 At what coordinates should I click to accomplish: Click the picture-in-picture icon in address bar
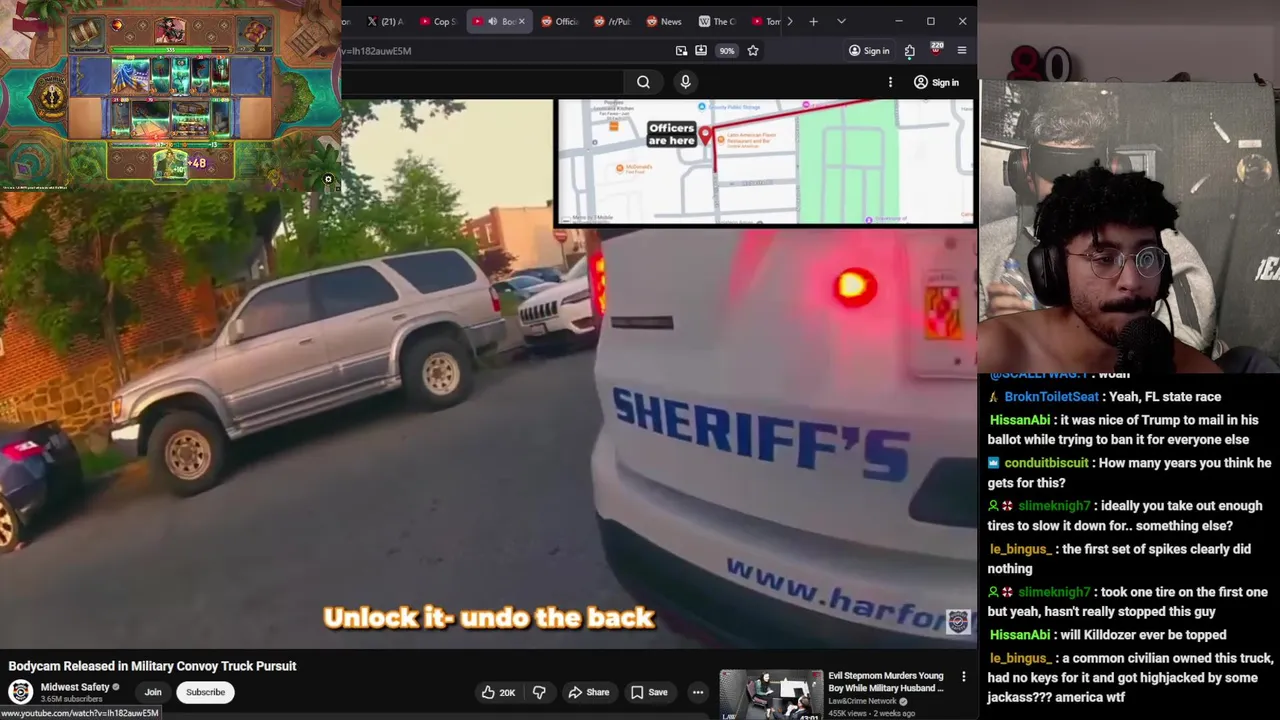(681, 51)
